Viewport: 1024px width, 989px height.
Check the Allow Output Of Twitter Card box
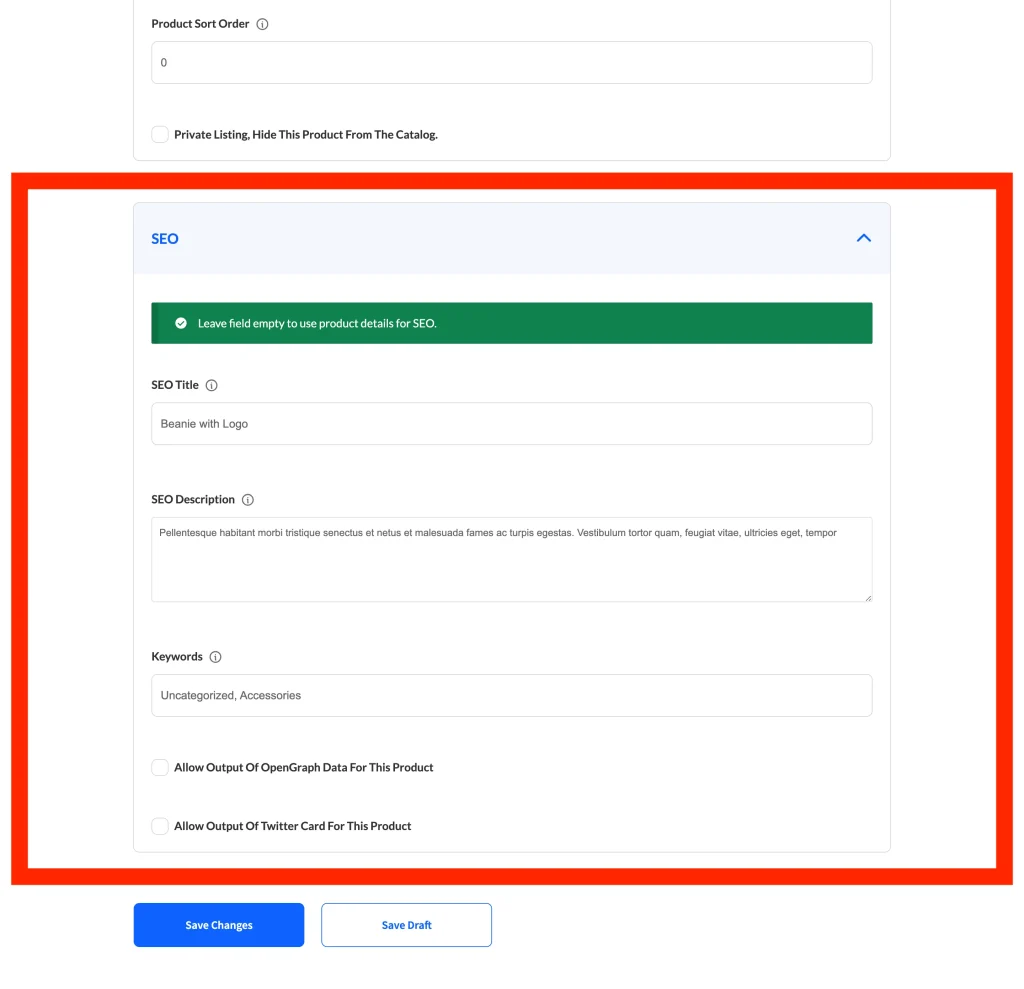click(x=160, y=826)
